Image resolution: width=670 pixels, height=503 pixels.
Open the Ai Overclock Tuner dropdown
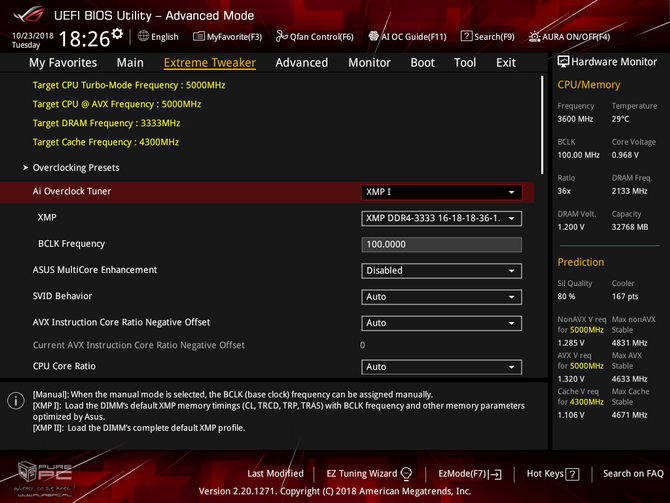tap(441, 192)
